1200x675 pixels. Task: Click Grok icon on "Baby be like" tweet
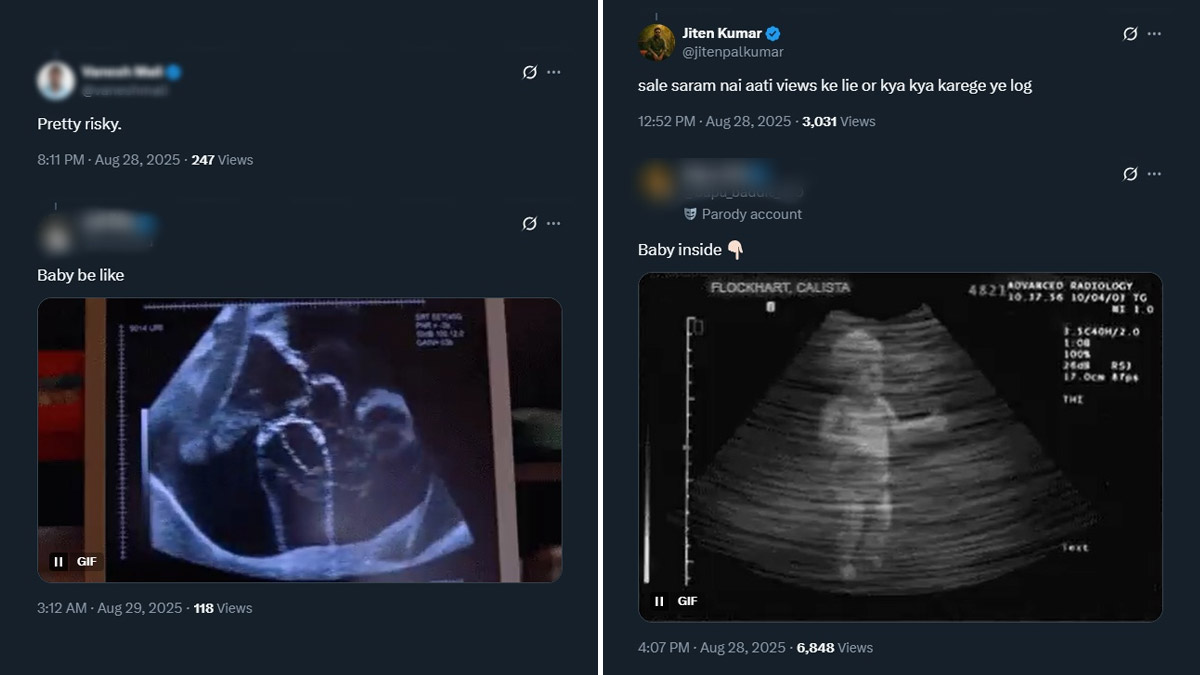coord(530,224)
